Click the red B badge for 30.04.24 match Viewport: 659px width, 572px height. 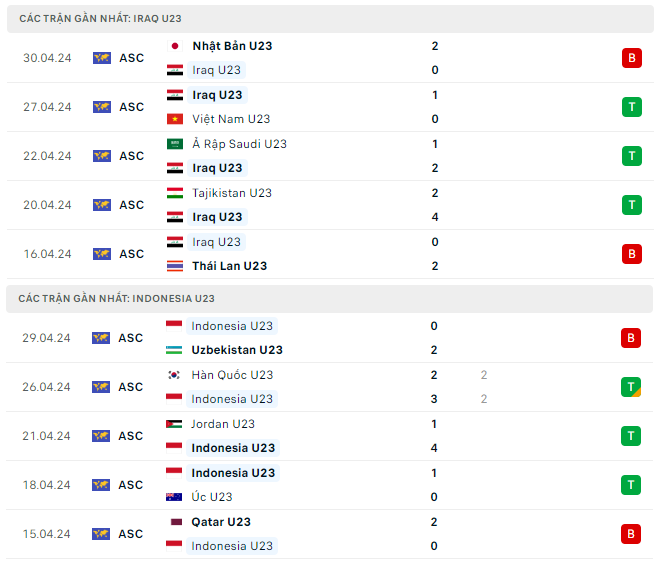631,58
